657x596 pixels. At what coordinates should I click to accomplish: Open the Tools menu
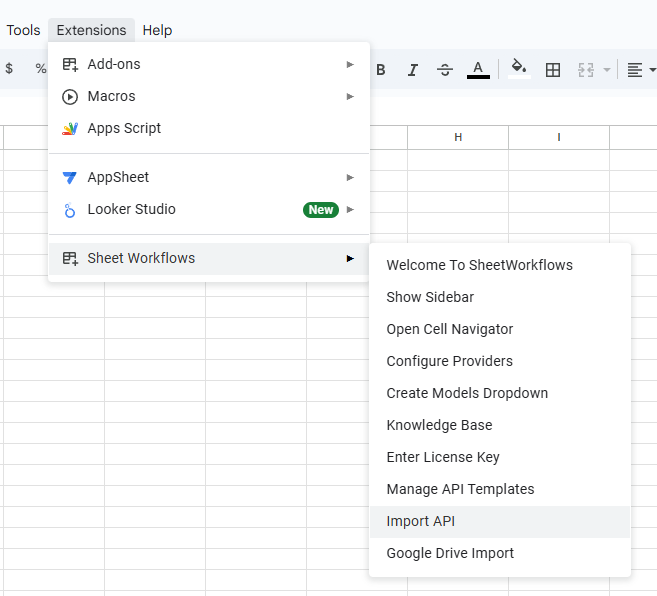(23, 30)
